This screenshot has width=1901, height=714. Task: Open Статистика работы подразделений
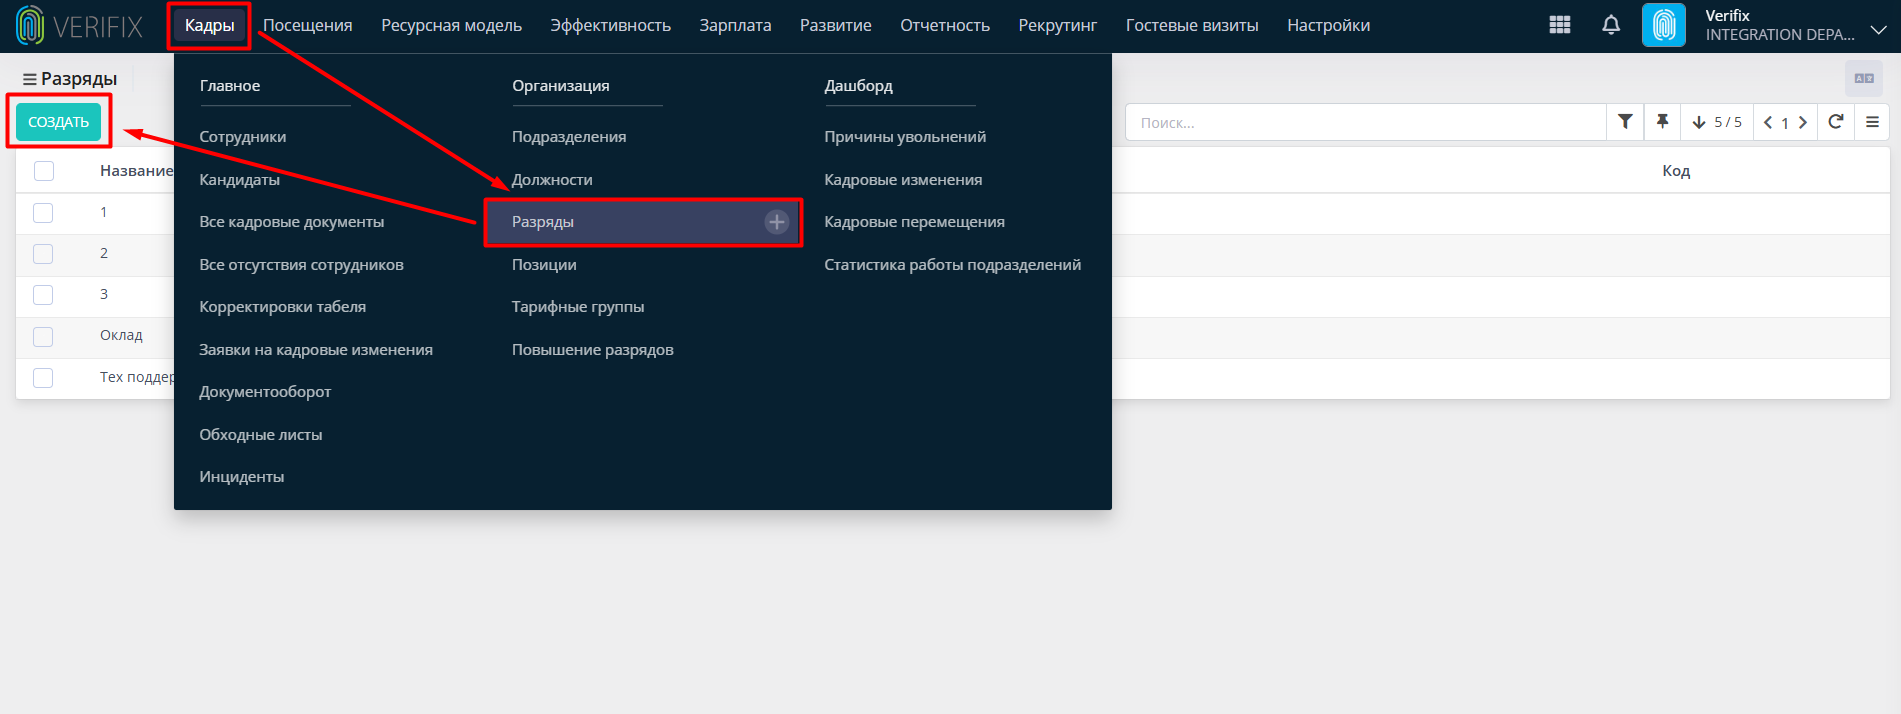(953, 265)
